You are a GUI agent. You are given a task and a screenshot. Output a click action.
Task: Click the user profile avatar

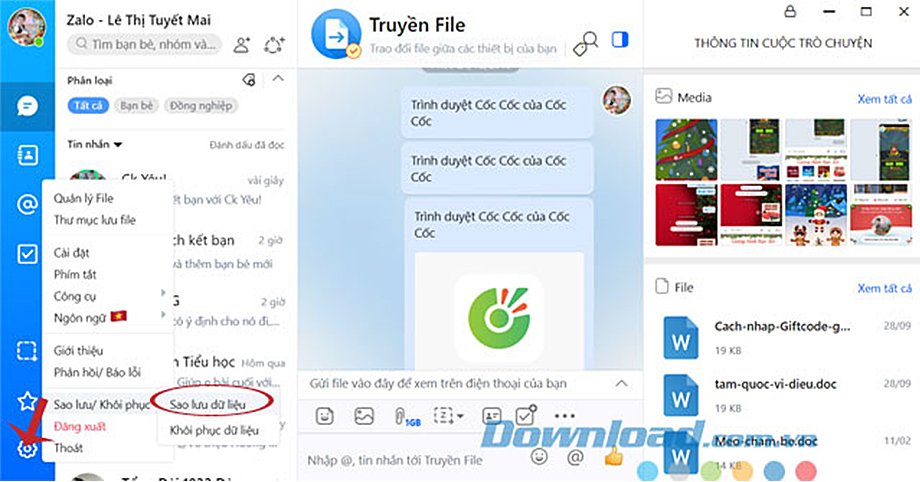(x=26, y=27)
